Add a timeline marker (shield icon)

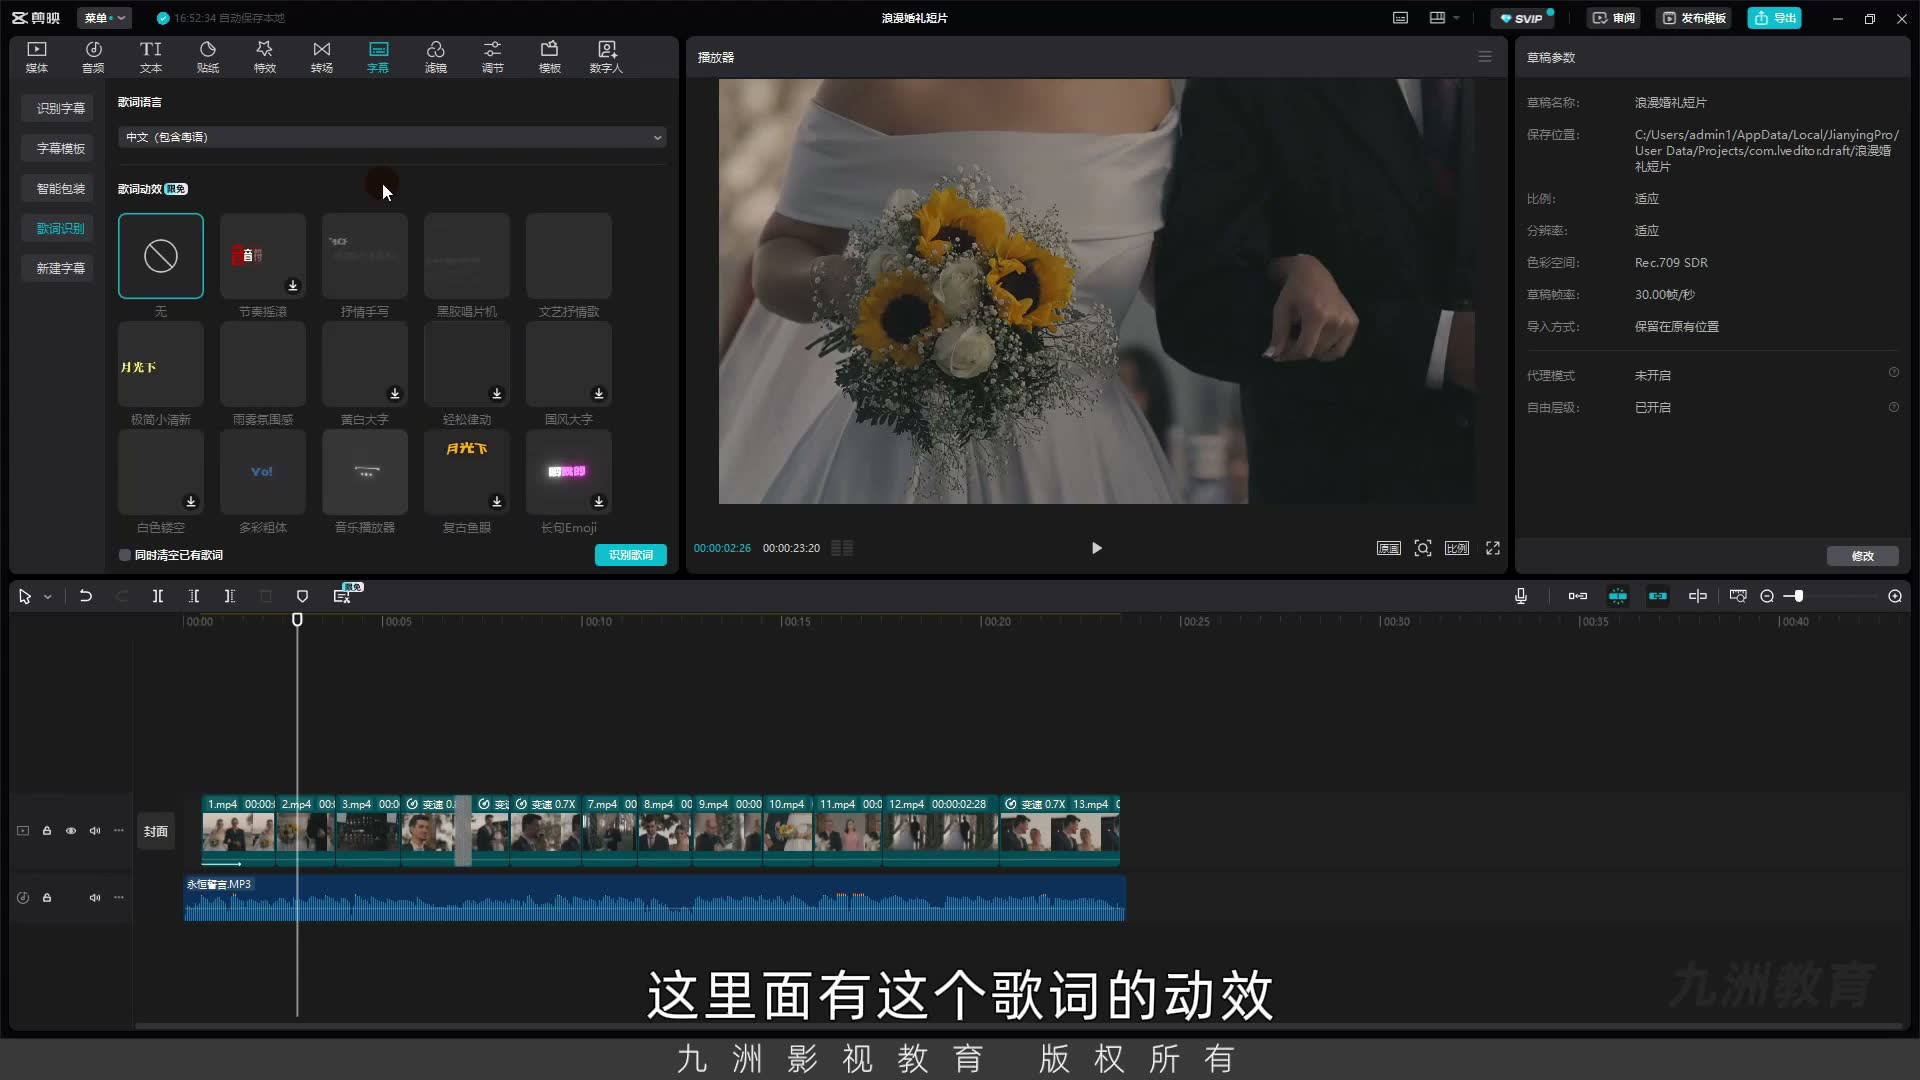(x=302, y=596)
